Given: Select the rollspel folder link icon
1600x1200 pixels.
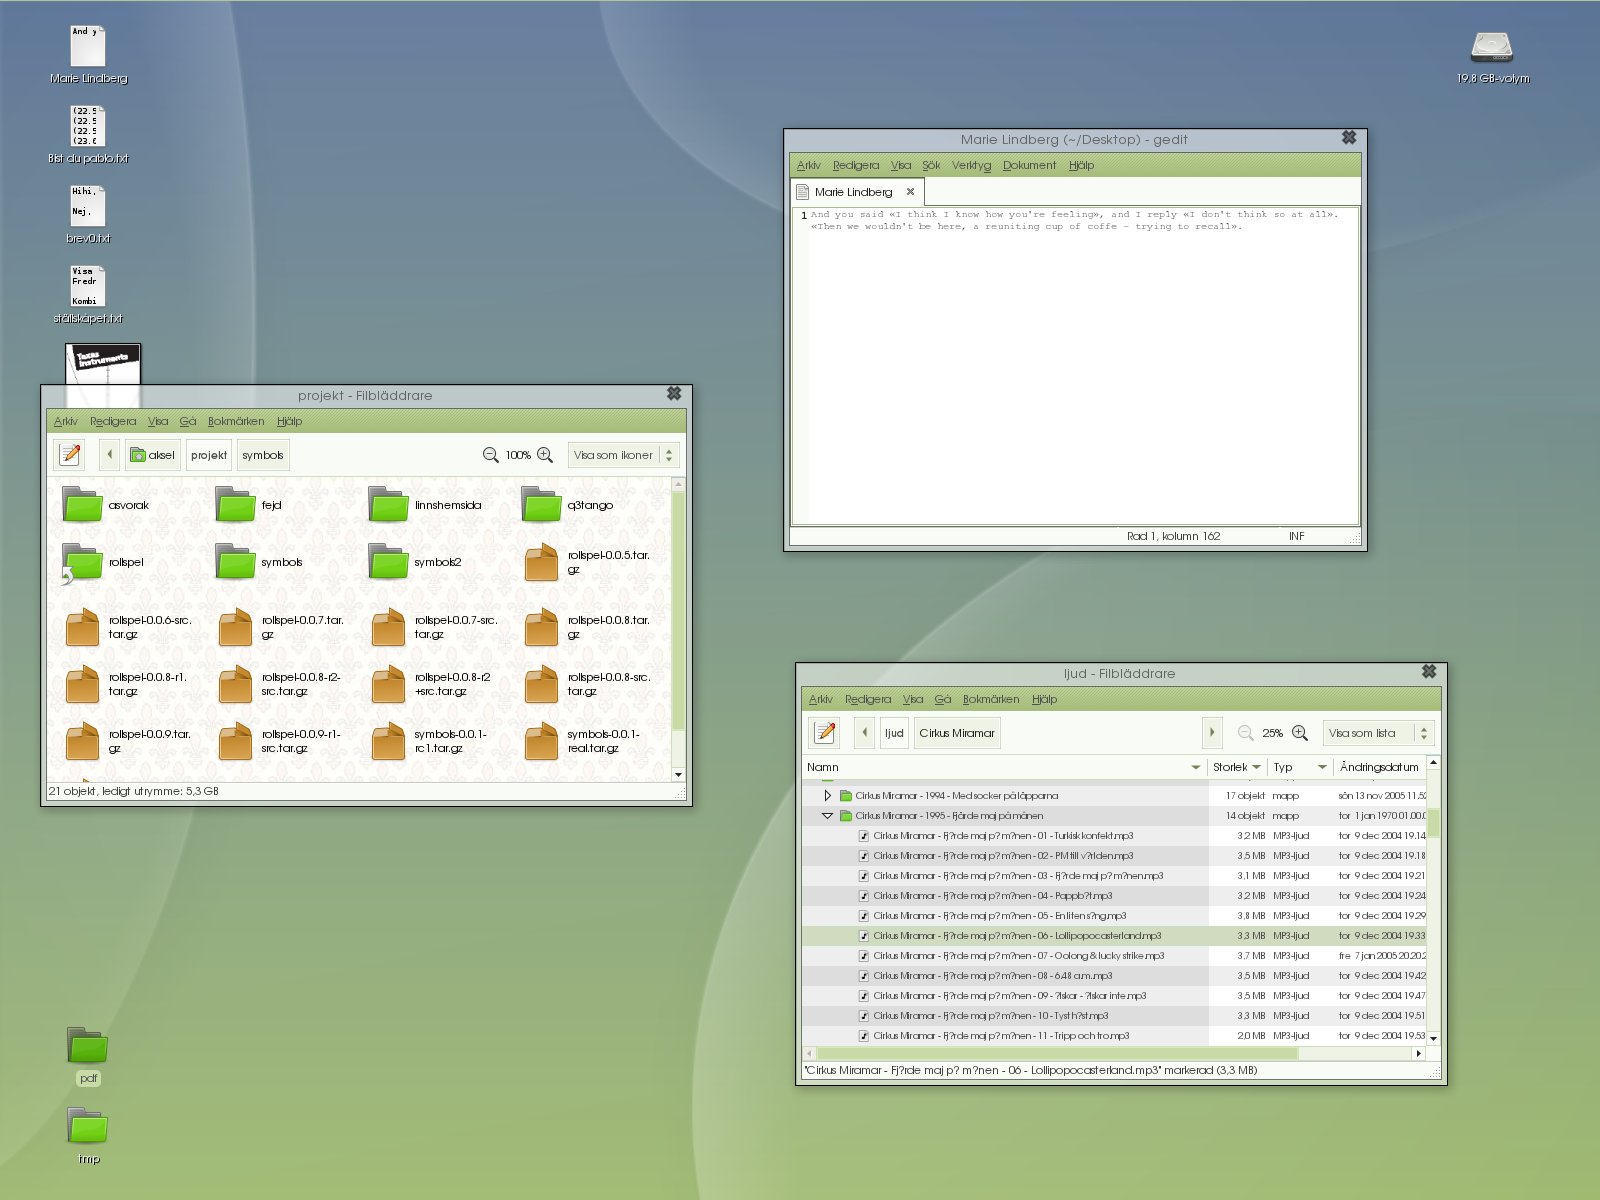Looking at the screenshot, I should pos(82,562).
